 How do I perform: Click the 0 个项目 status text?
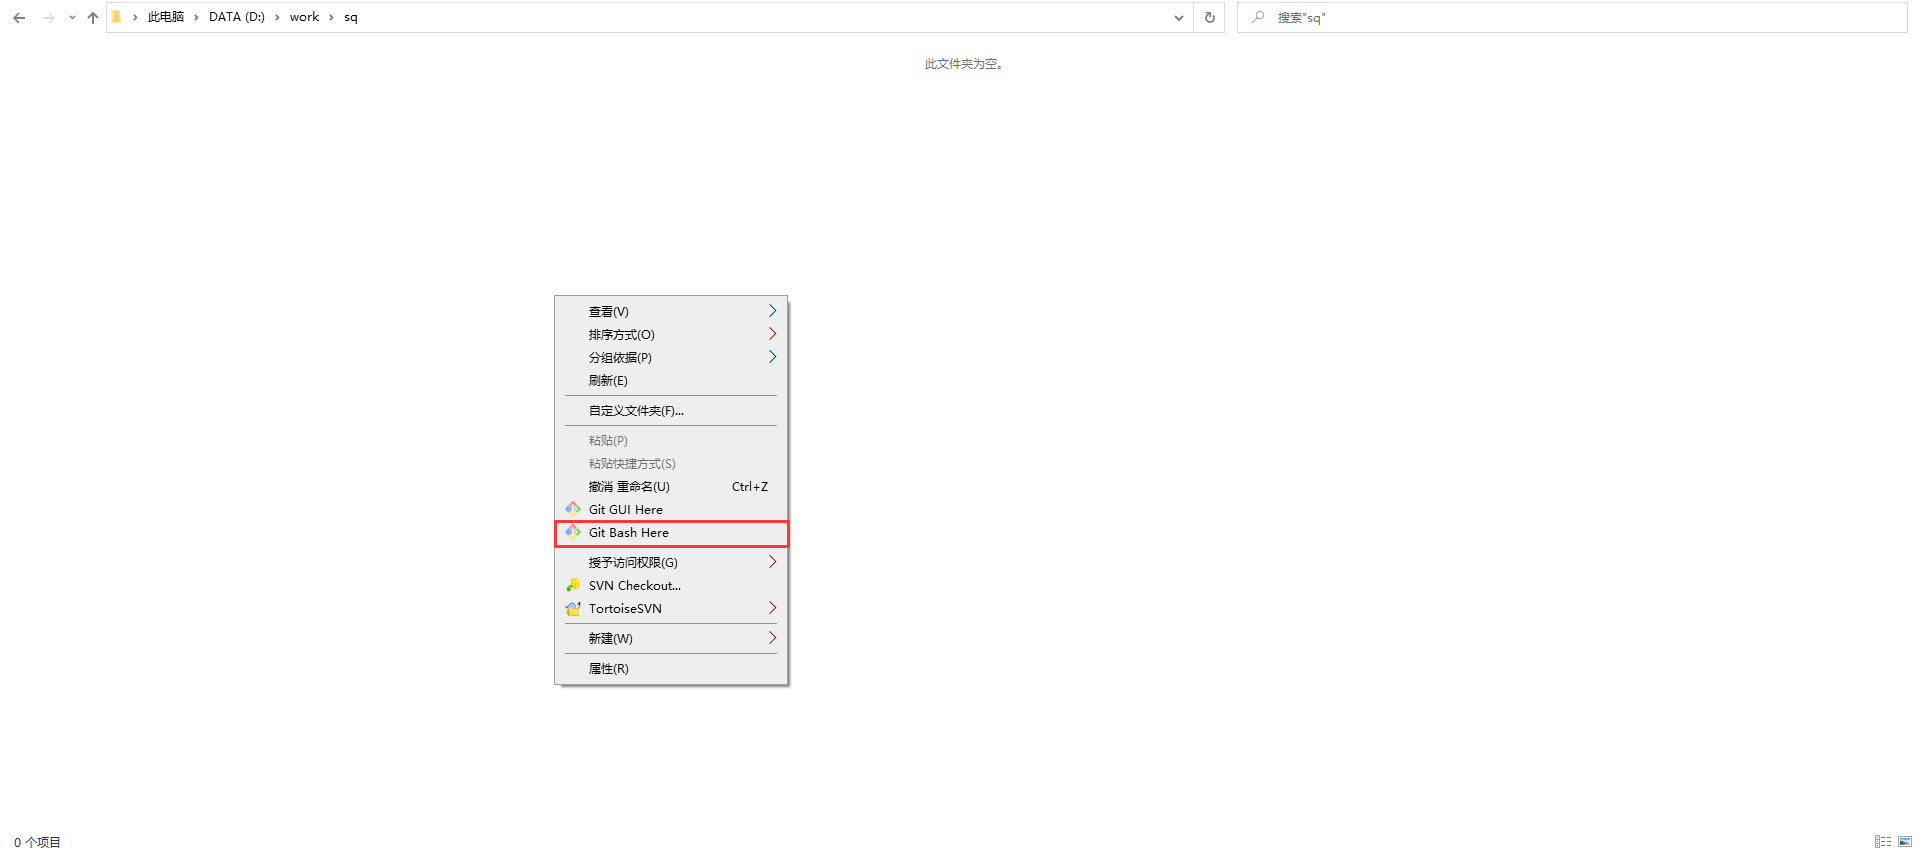38,842
